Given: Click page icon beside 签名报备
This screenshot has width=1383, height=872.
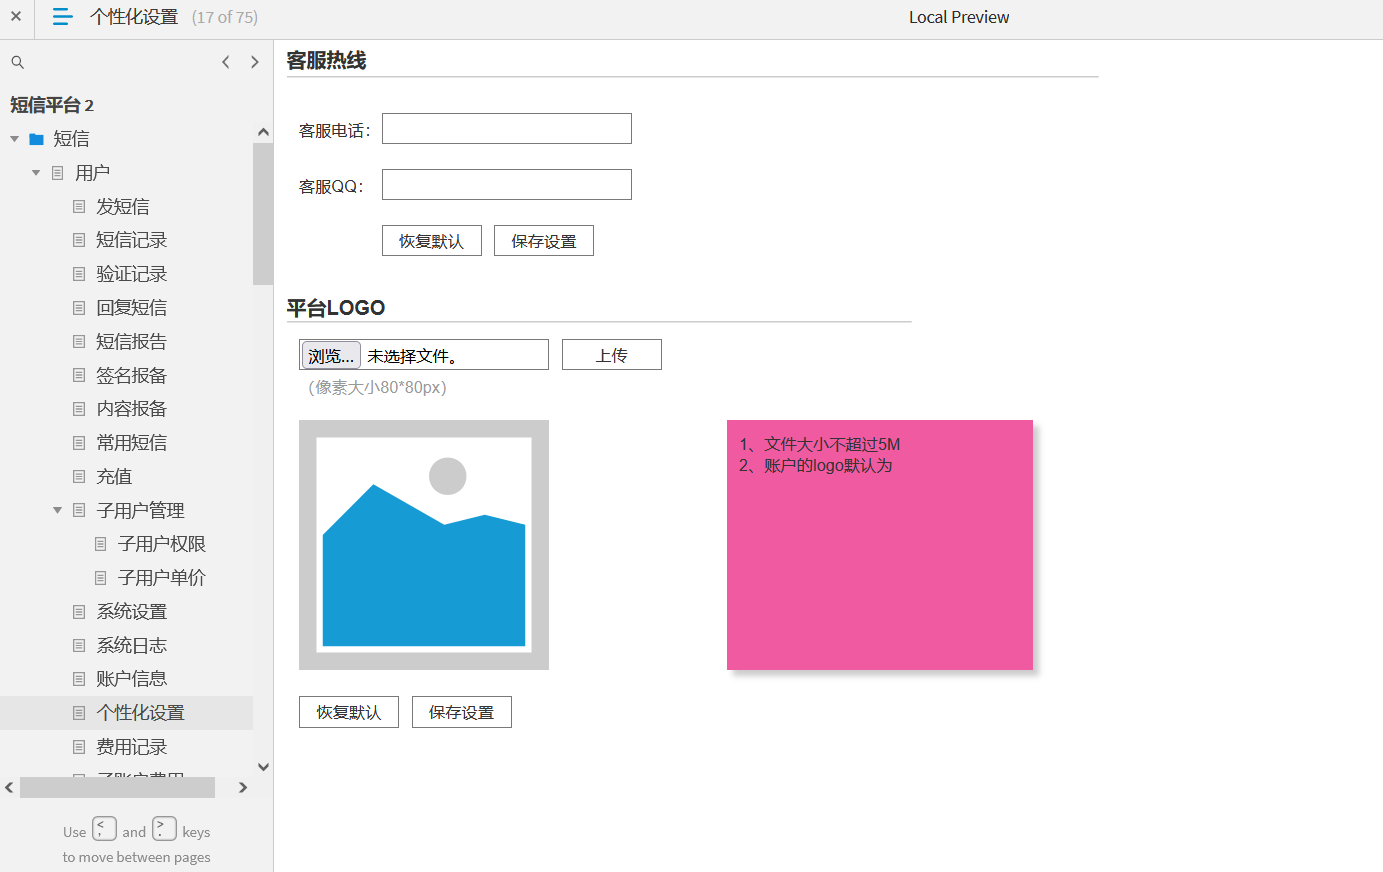Looking at the screenshot, I should [79, 375].
